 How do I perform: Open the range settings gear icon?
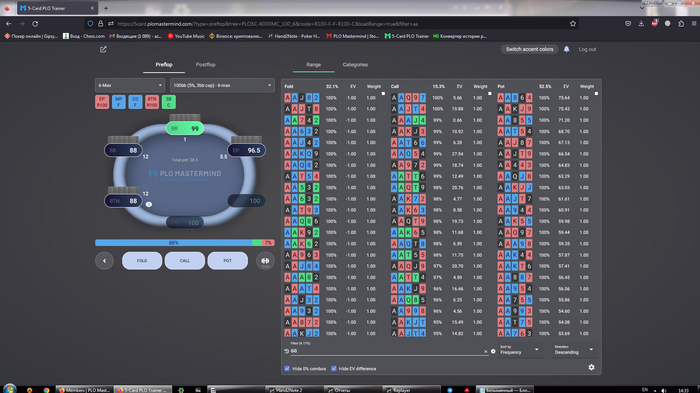(591, 367)
